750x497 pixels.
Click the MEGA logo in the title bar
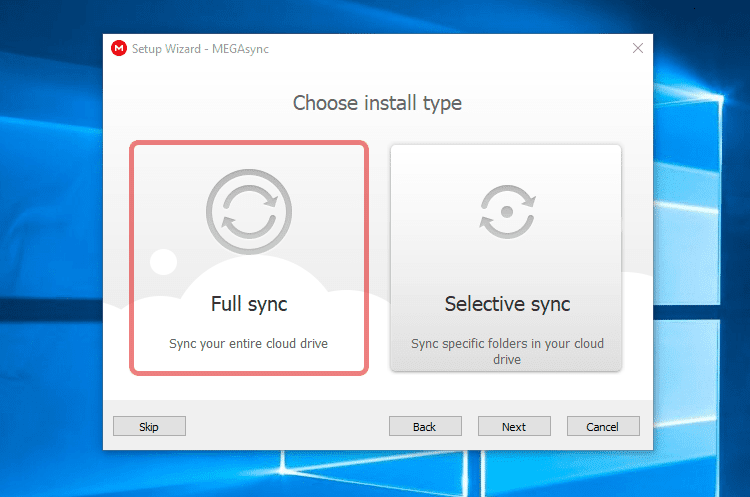119,48
